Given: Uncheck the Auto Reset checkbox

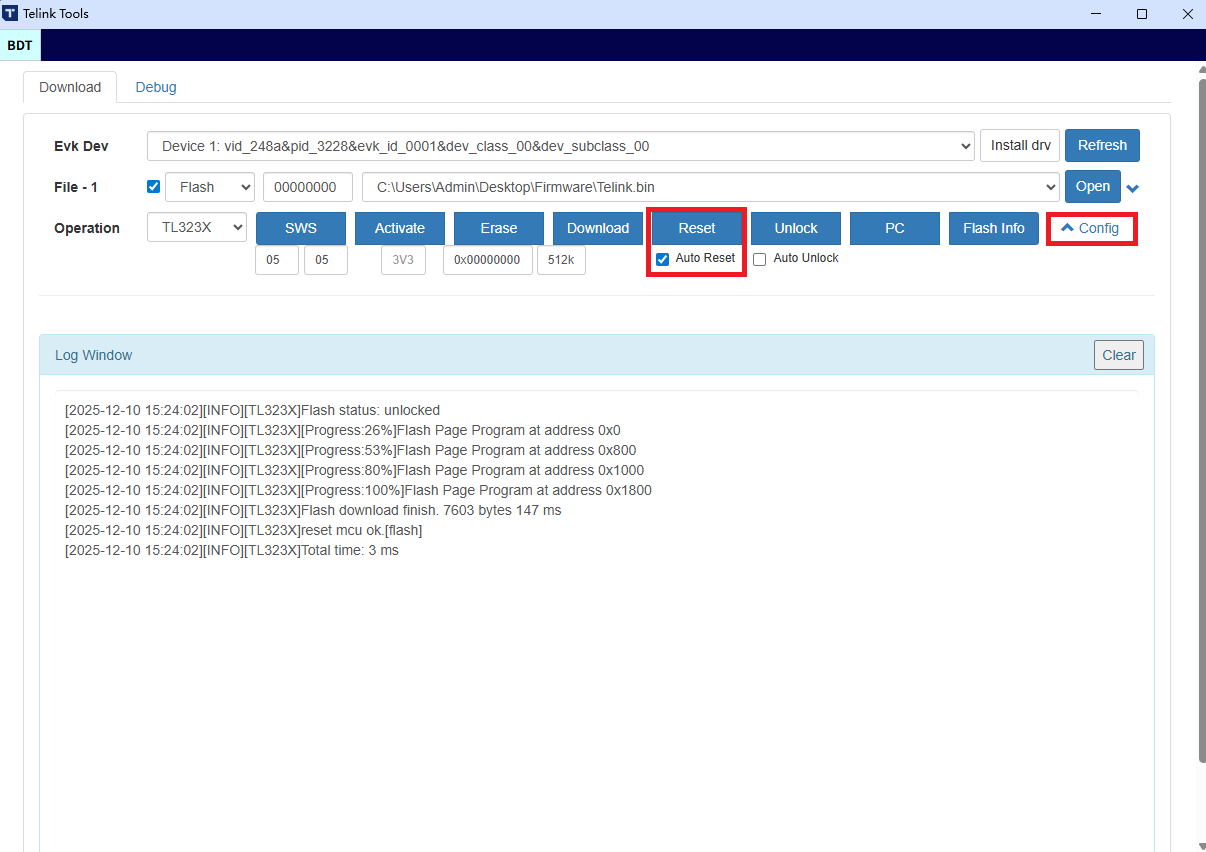Looking at the screenshot, I should (662, 259).
